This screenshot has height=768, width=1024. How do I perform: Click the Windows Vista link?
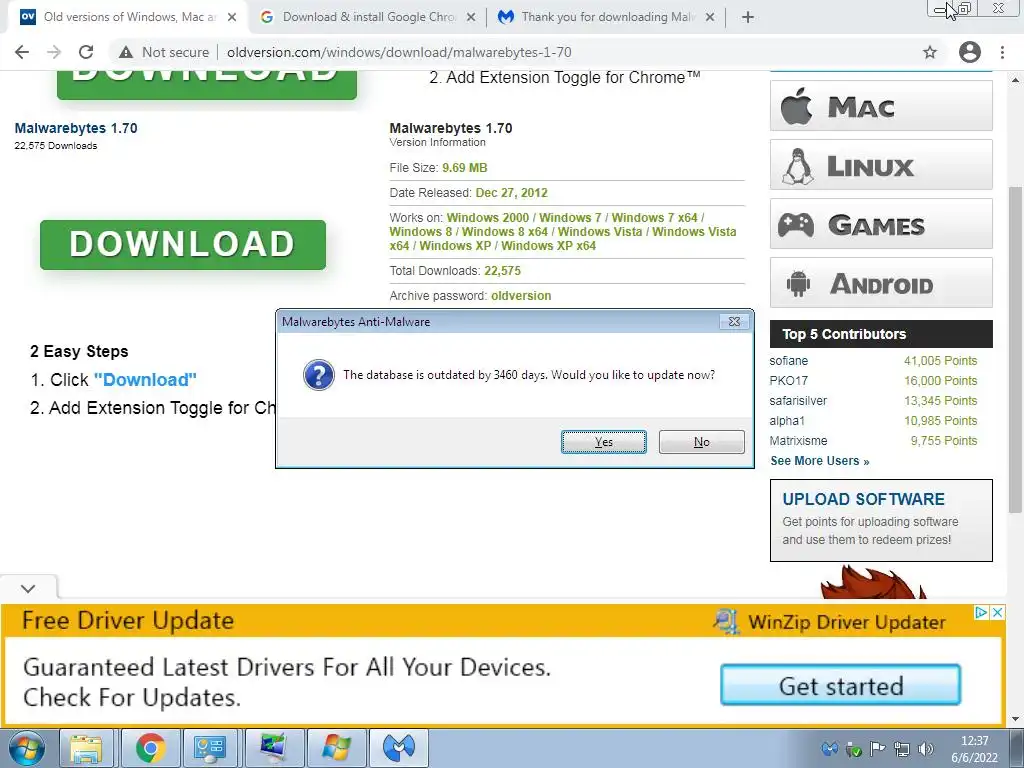click(x=600, y=232)
